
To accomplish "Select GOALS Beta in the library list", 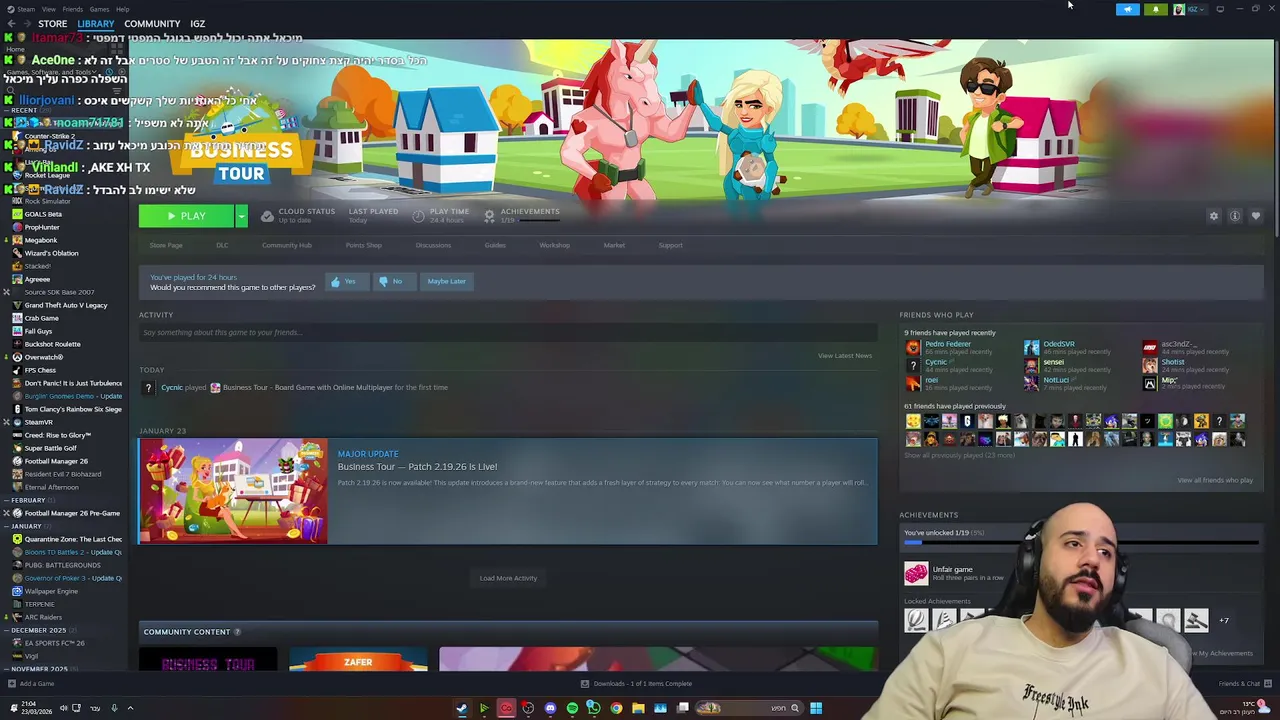I will pos(43,214).
